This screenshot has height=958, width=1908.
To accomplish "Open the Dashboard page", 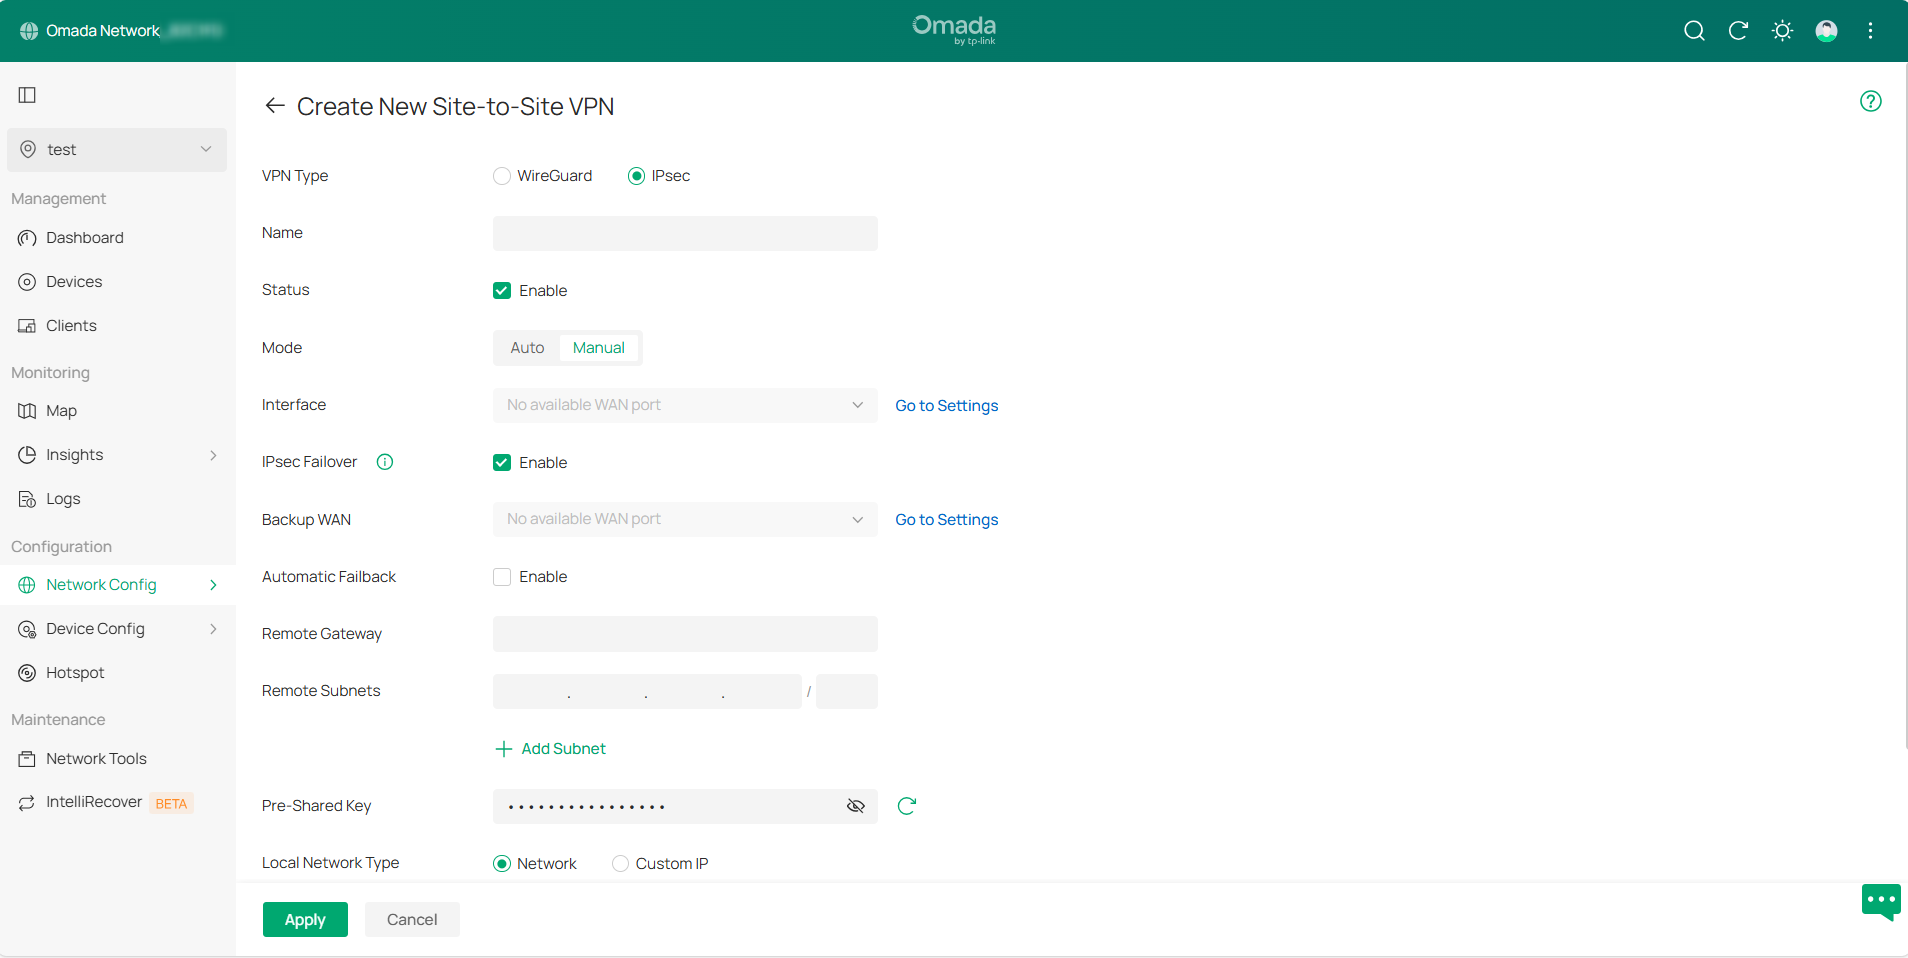I will pyautogui.click(x=84, y=237).
